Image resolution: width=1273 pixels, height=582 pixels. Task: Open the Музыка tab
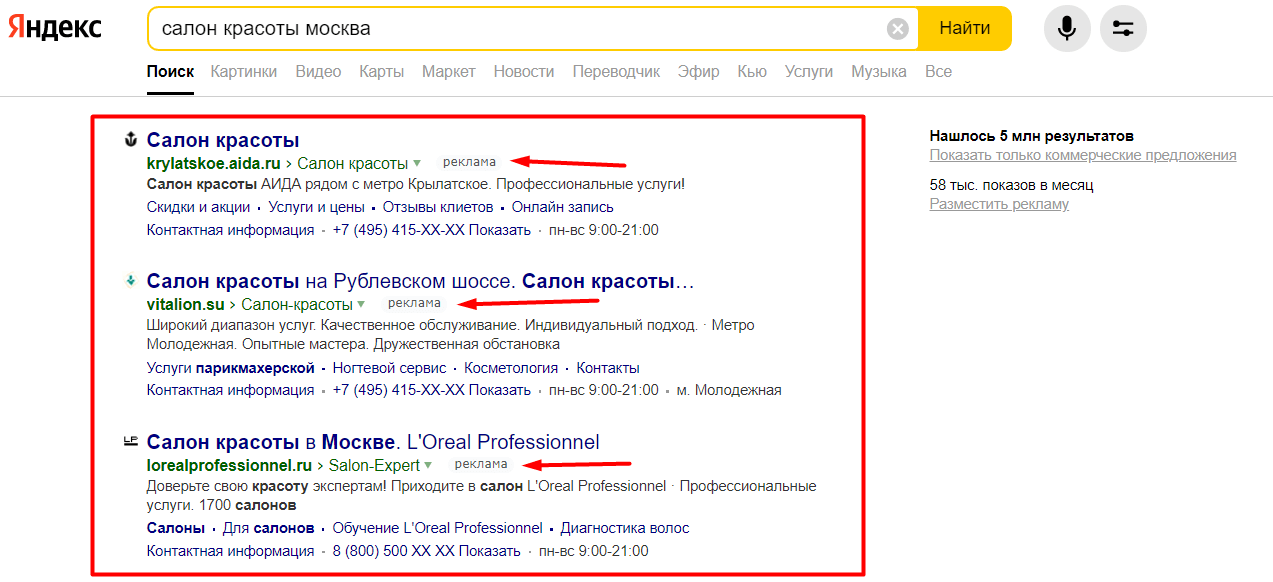pos(879,72)
